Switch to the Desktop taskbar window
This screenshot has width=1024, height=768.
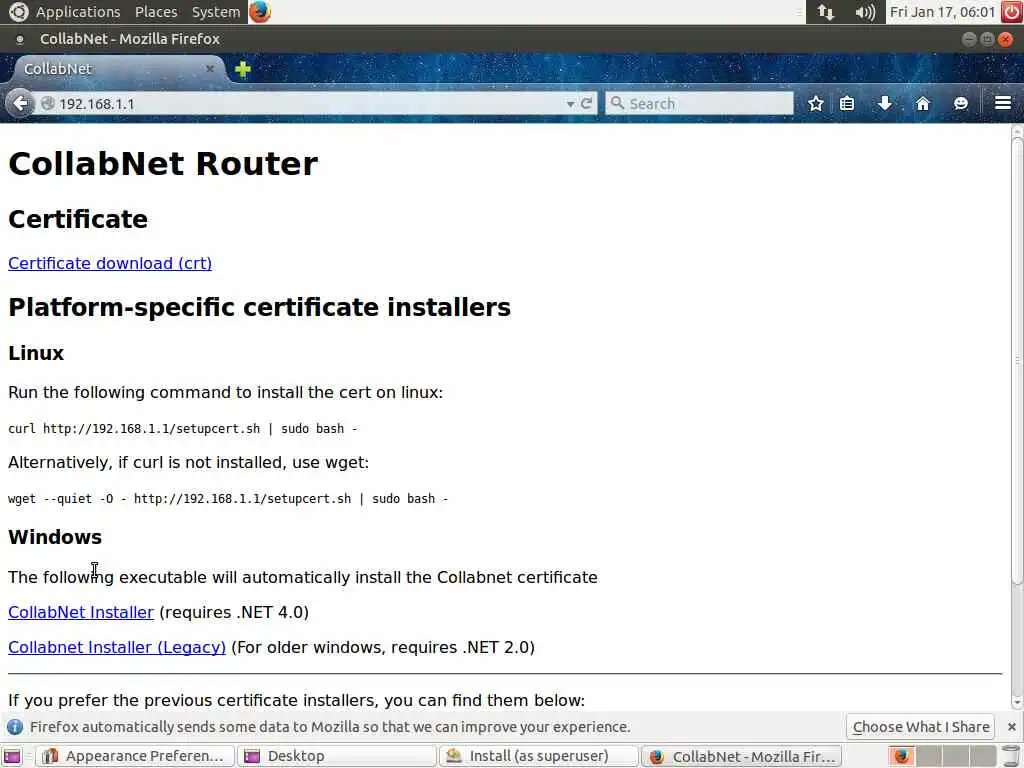click(336, 756)
